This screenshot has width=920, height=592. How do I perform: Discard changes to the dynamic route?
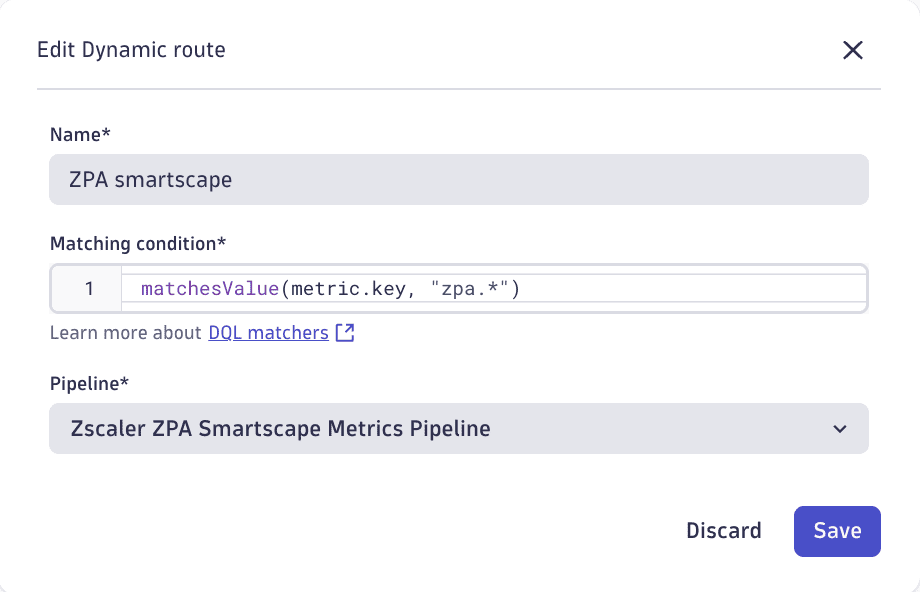[x=723, y=531]
